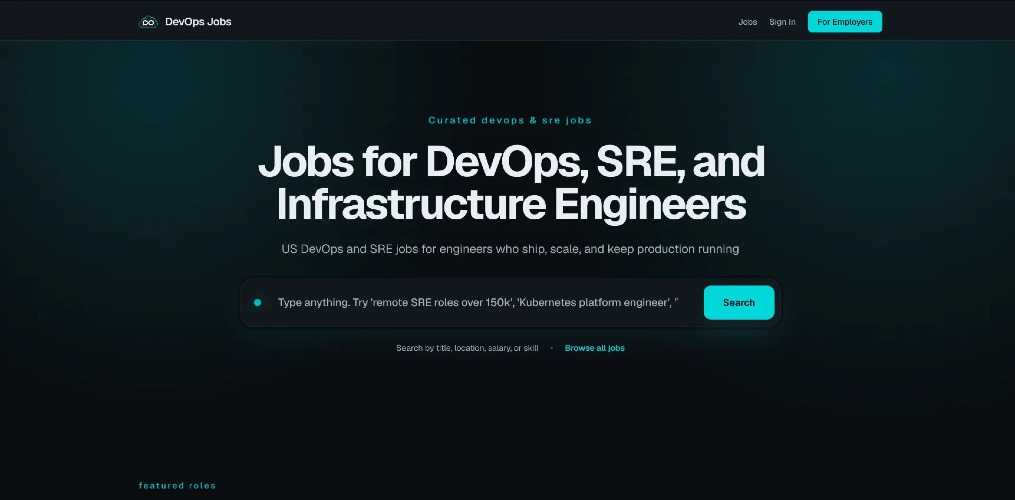The width and height of the screenshot is (1015, 500).
Task: Click the subtitle about US DevOps and SRE jobs
Action: pos(510,249)
